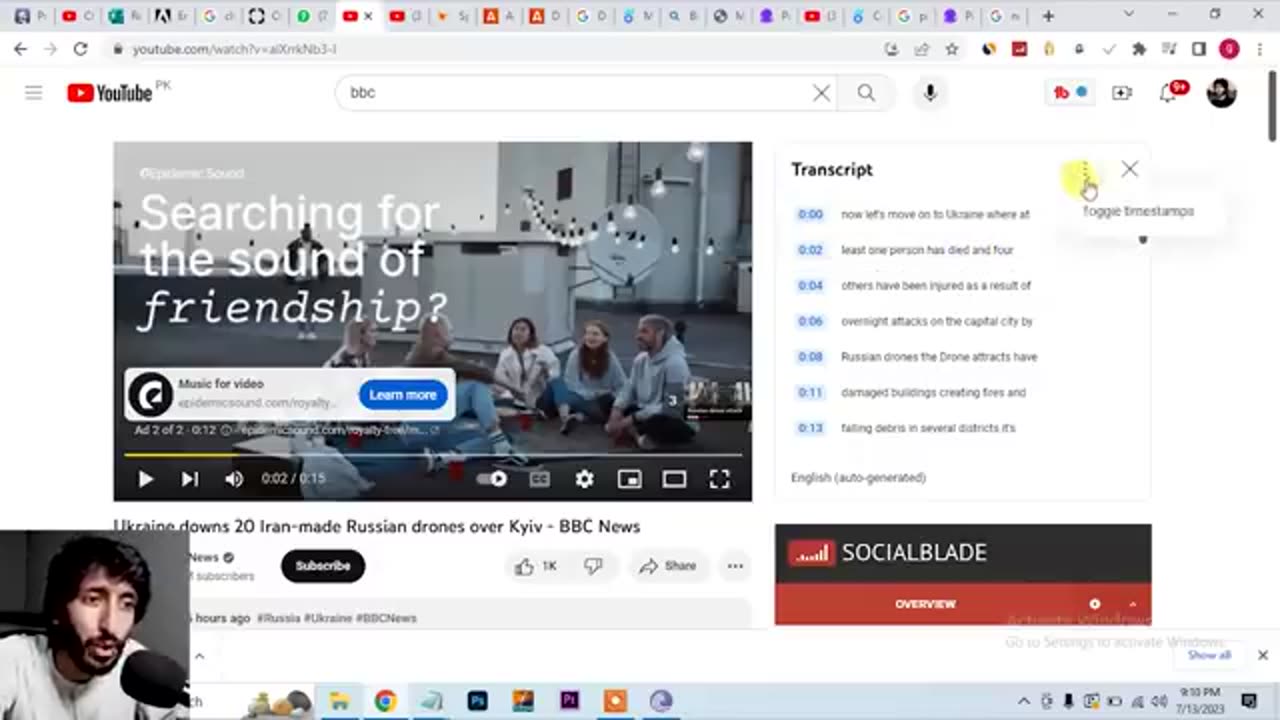Show hidden system tray icons

click(x=1024, y=701)
